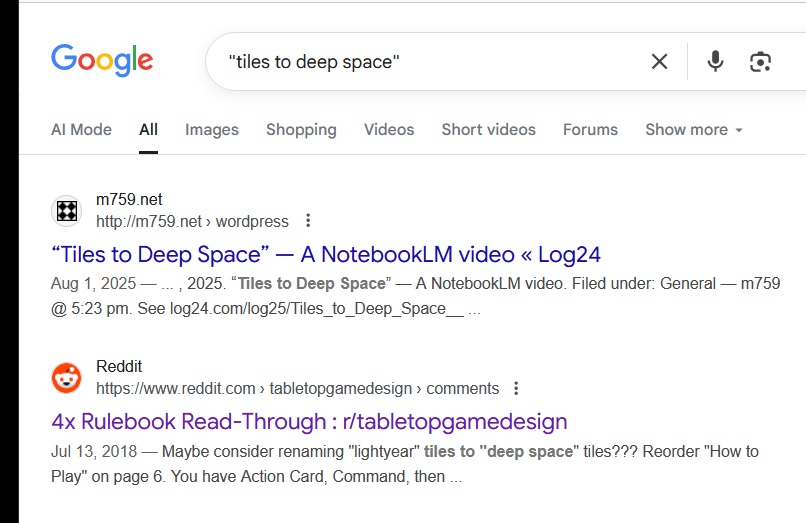This screenshot has height=523, width=806.
Task: Start voice search with microphone icon
Action: tap(715, 62)
